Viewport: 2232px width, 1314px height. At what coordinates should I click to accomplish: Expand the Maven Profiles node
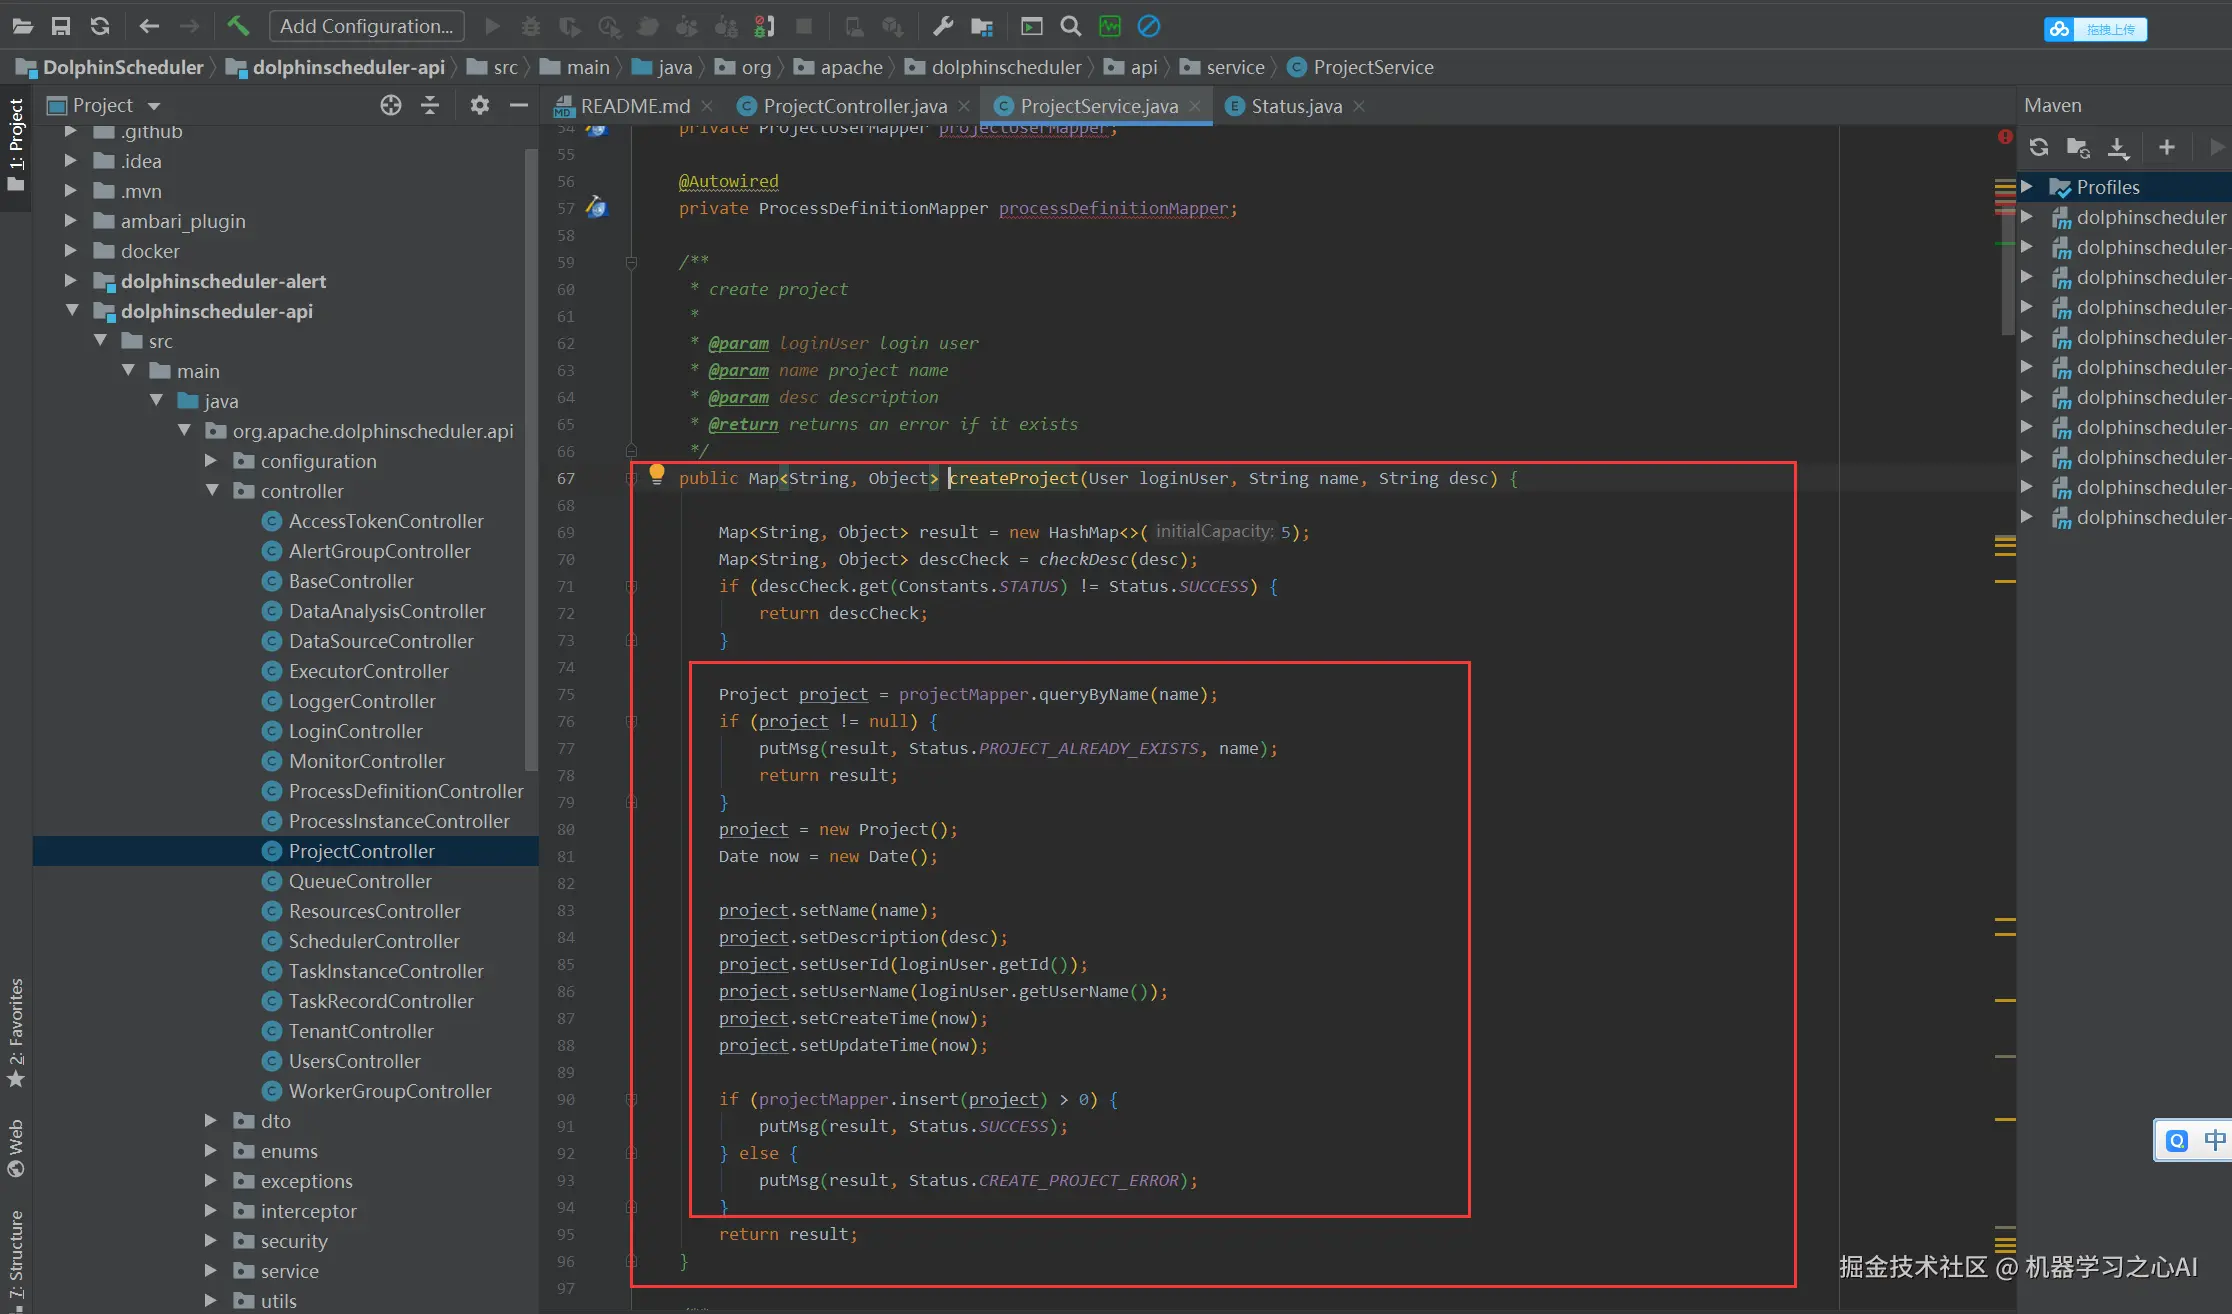tap(2027, 187)
